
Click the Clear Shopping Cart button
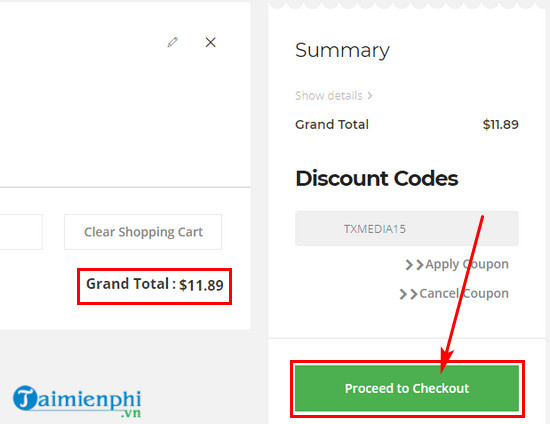pyautogui.click(x=143, y=232)
